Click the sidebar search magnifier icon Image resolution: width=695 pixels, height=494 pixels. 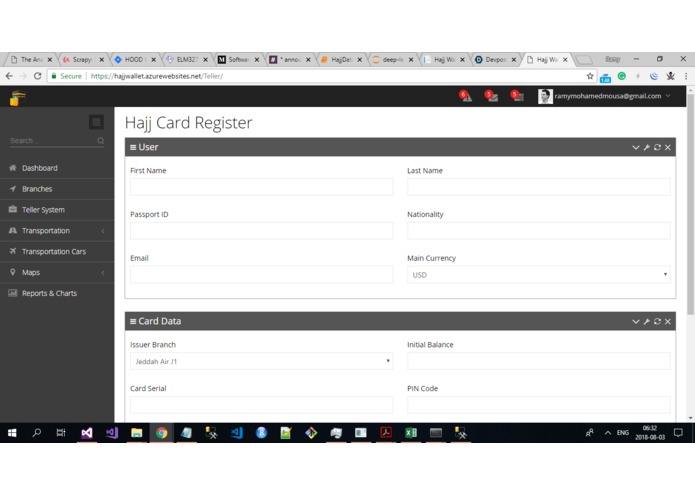101,140
